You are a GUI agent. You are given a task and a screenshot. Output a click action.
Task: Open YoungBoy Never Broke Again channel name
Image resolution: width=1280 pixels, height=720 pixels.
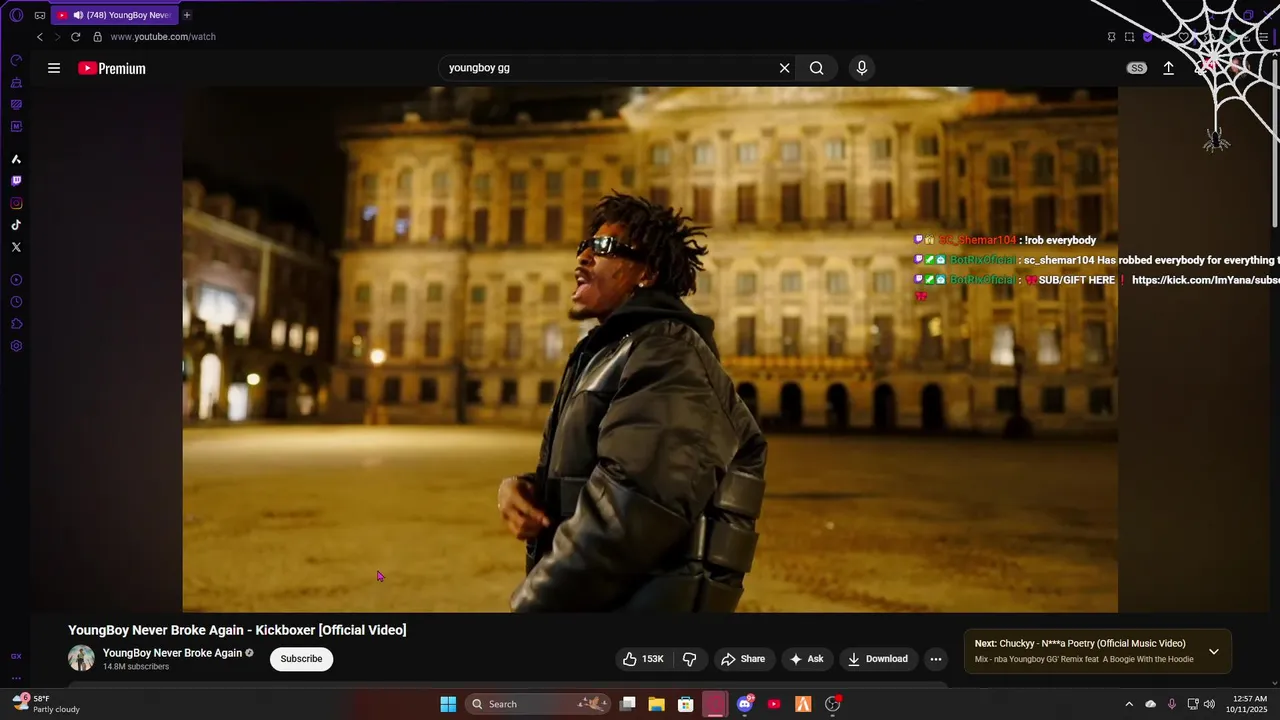[x=173, y=653]
